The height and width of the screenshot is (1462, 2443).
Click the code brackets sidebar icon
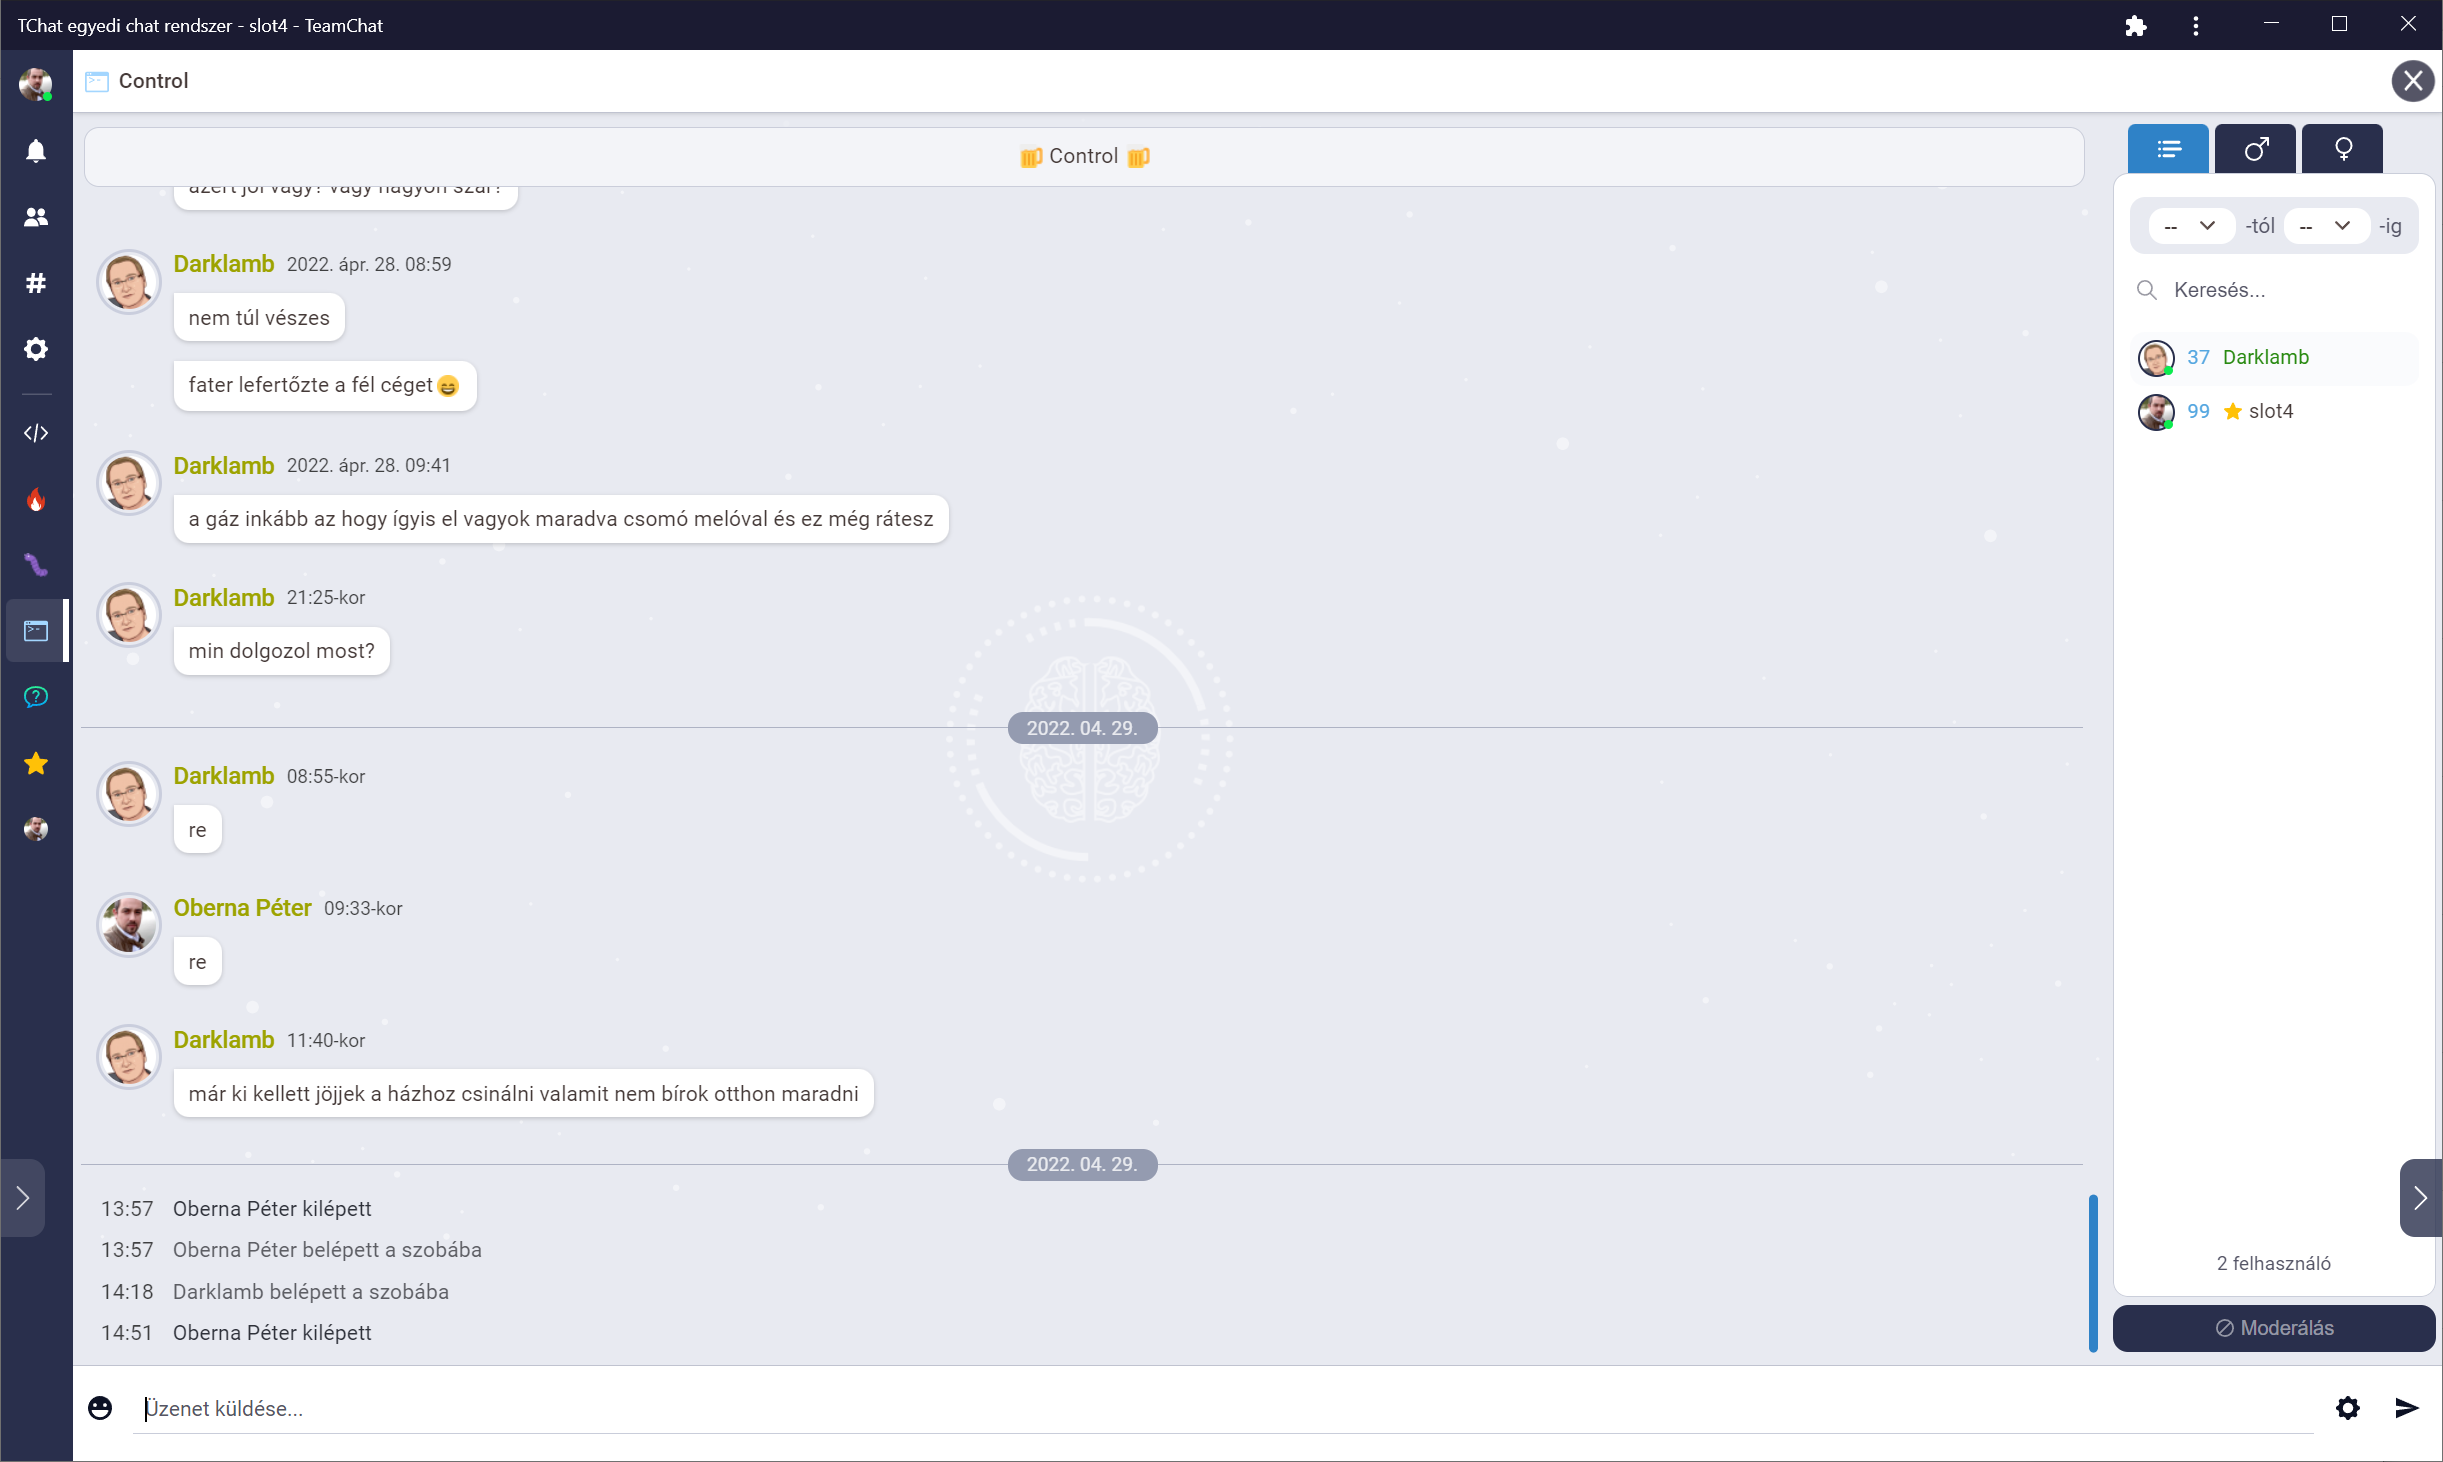(36, 433)
